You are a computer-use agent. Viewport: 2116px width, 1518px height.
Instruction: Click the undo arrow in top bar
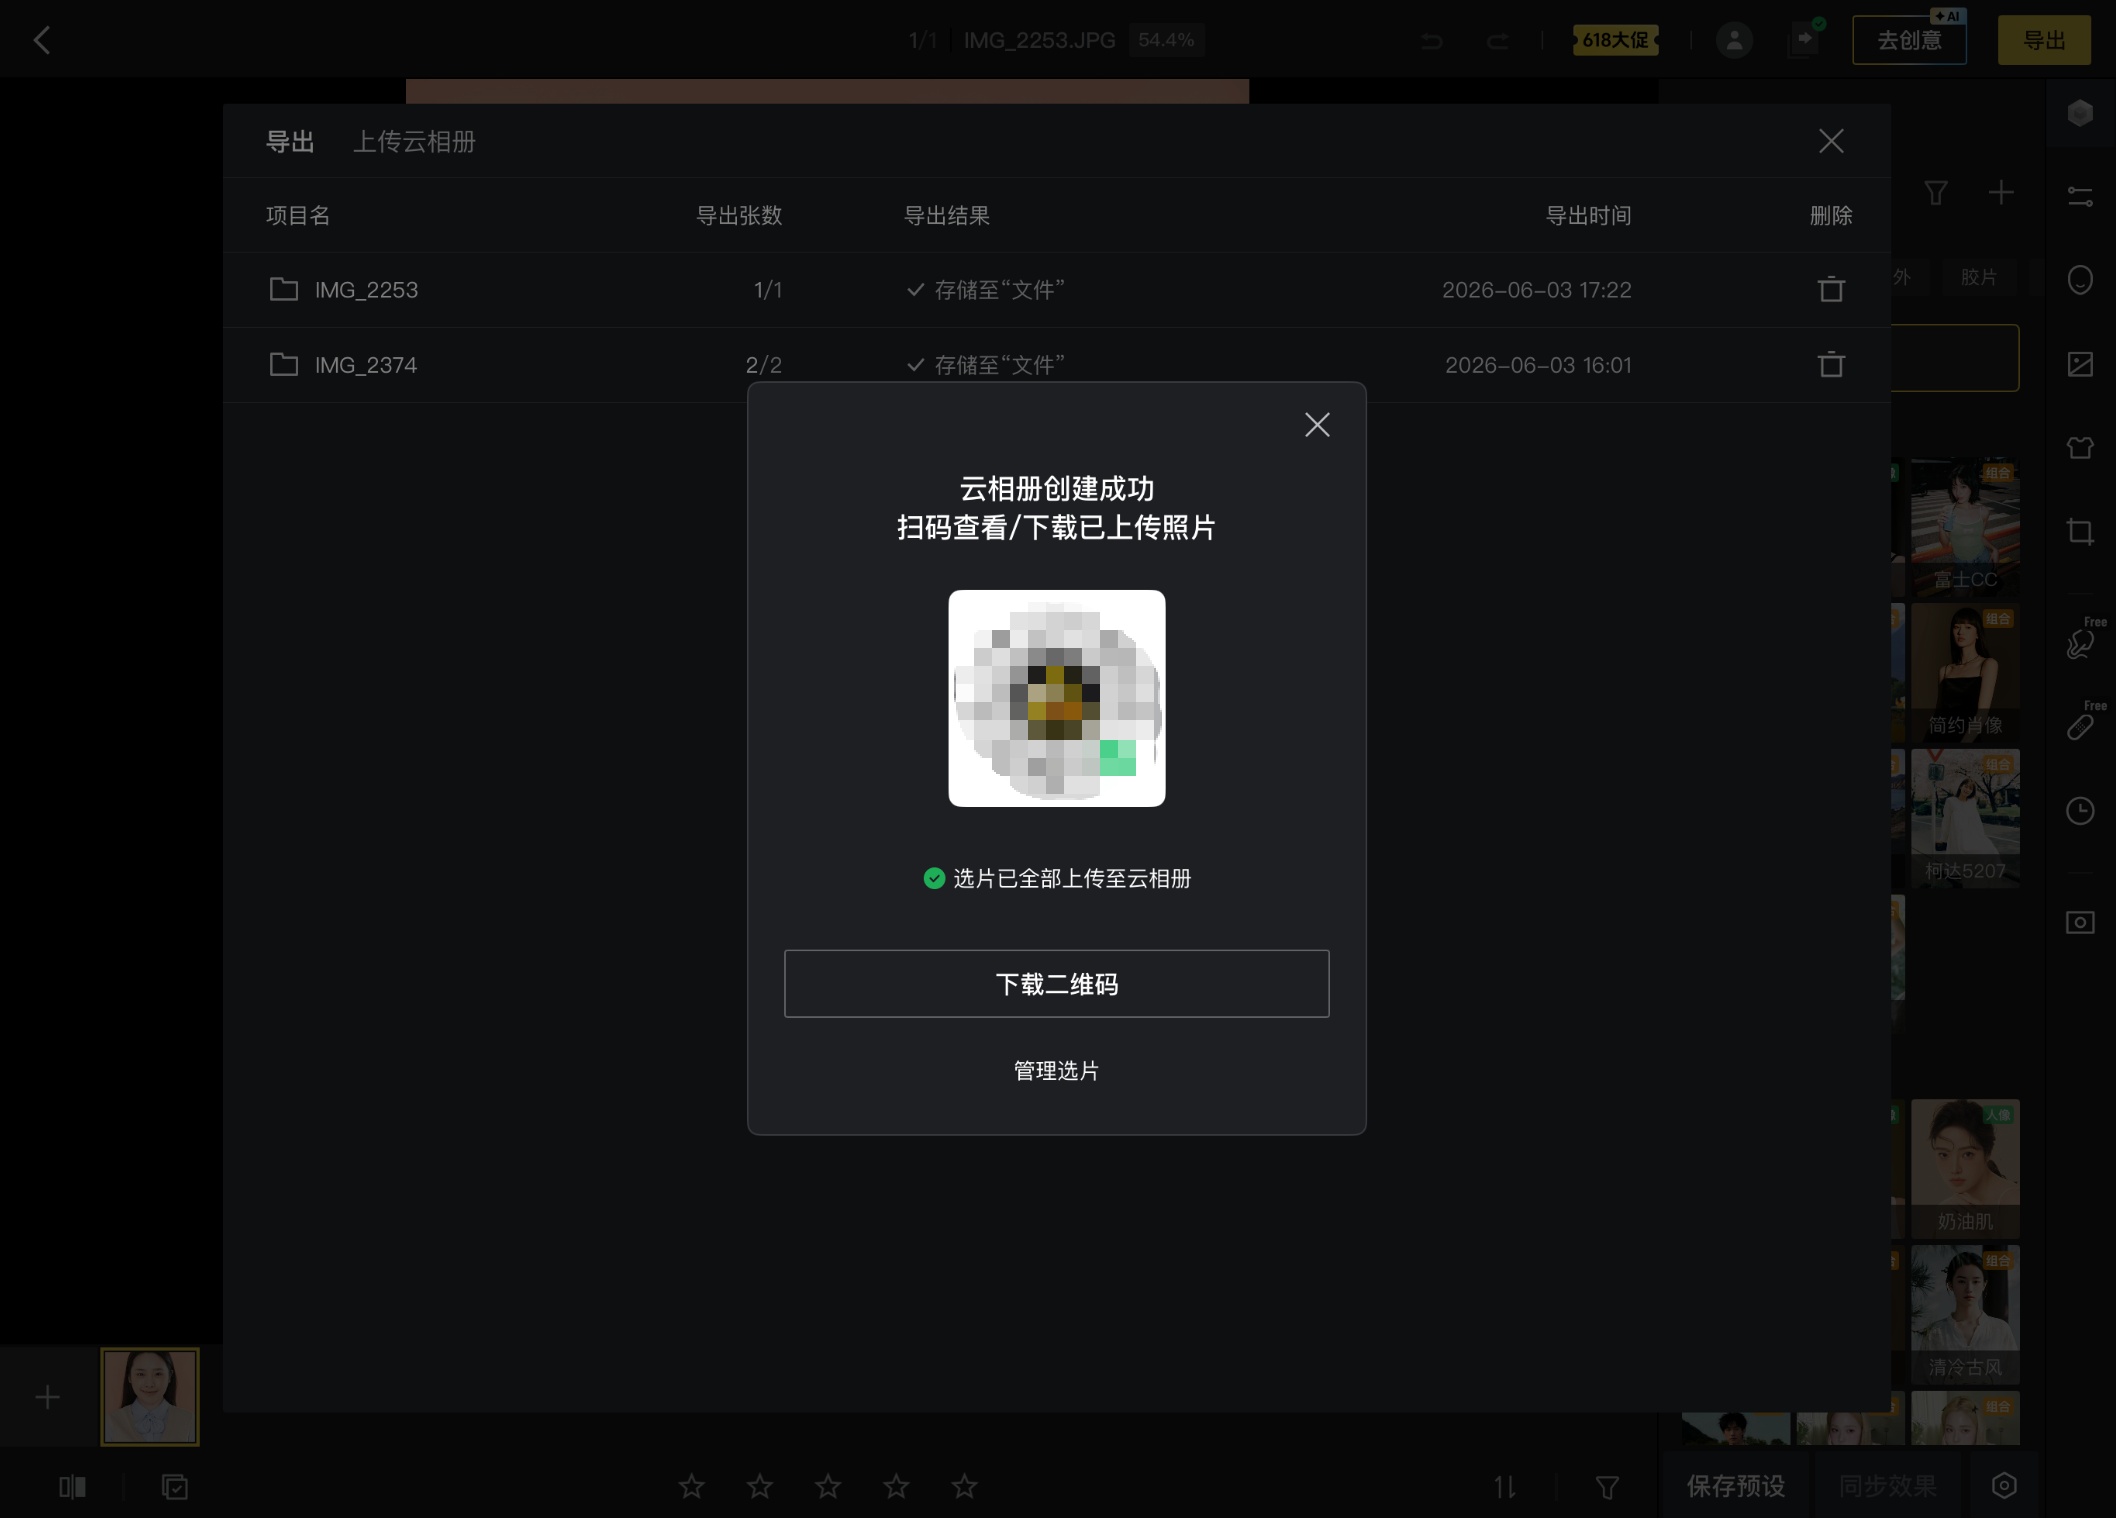click(x=1431, y=40)
